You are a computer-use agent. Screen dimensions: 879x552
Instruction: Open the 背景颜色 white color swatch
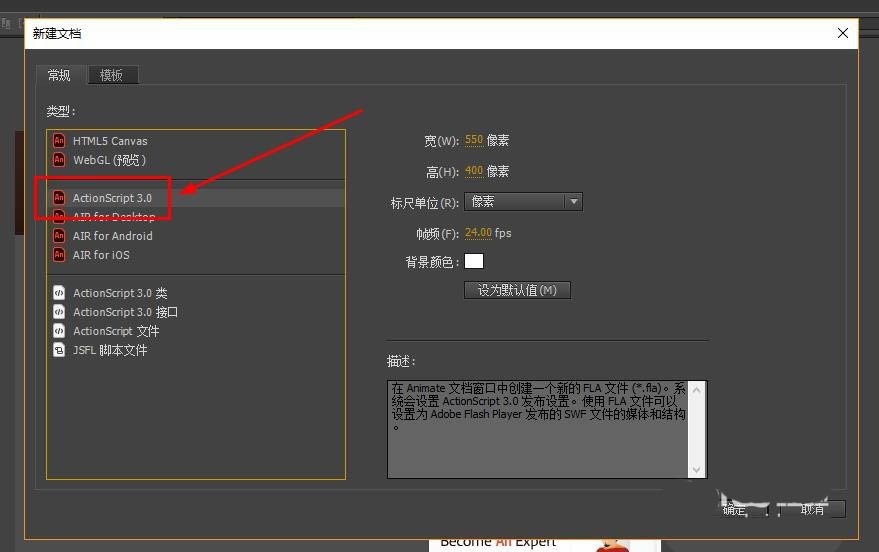[x=474, y=261]
